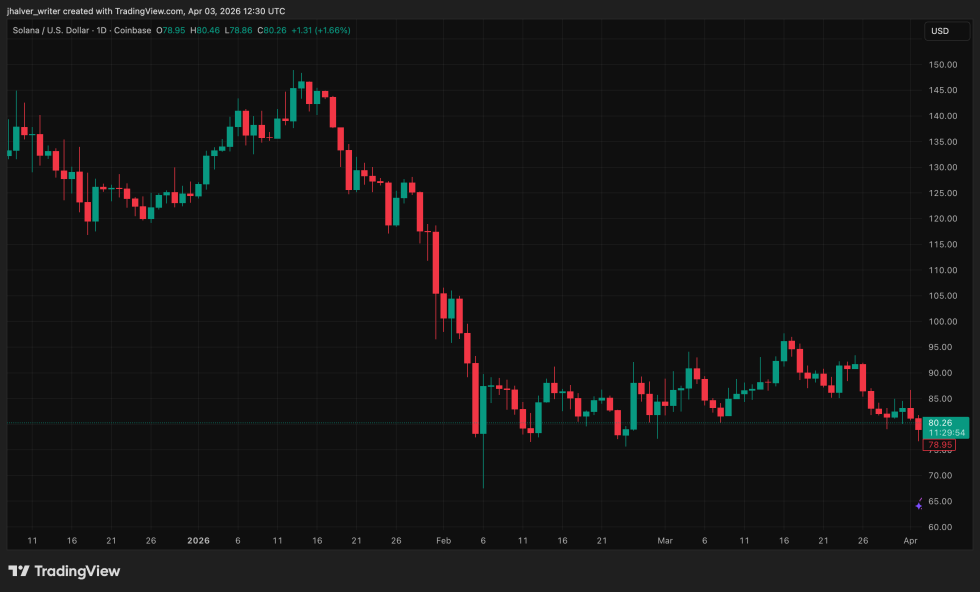This screenshot has width=980, height=592.
Task: Click the purple sparkle marker icon
Action: (919, 504)
